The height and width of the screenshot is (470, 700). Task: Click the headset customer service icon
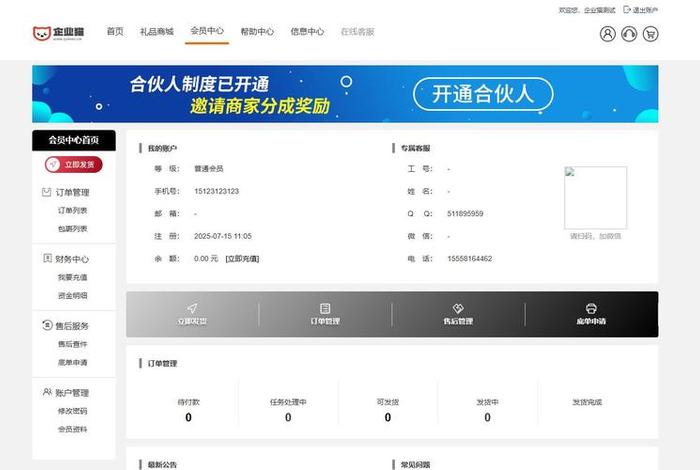pos(629,34)
